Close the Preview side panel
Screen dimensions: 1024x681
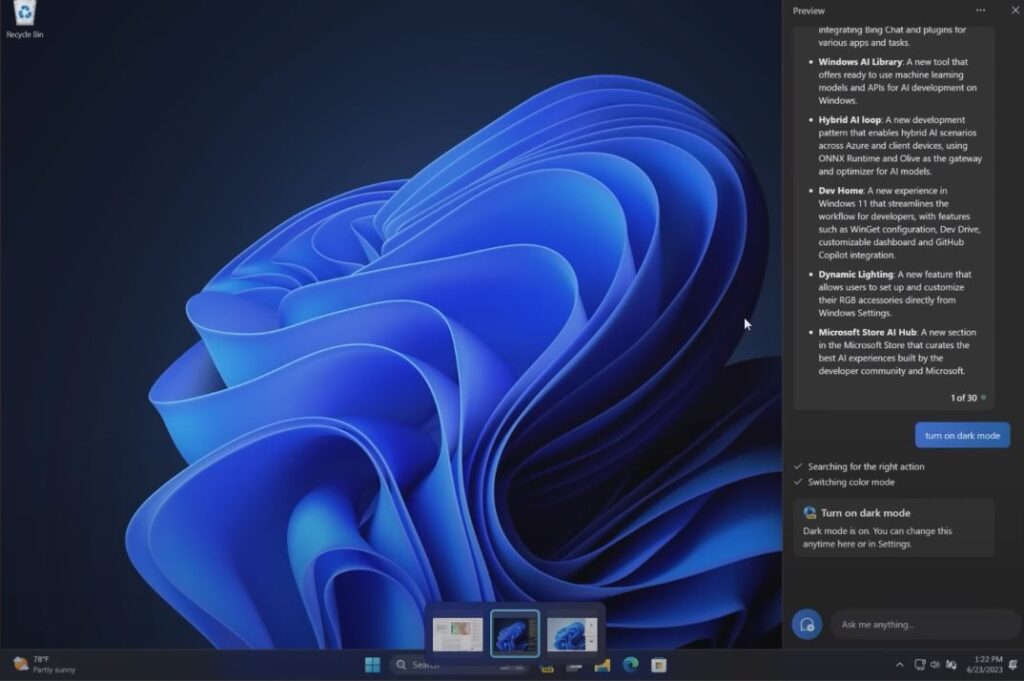point(1016,10)
